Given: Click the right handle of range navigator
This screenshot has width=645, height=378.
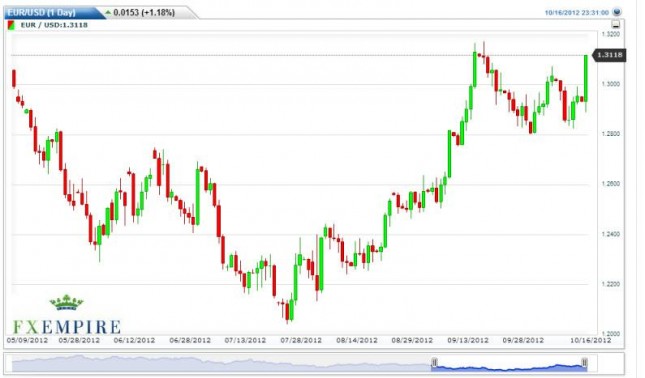Looking at the screenshot, I should (584, 362).
